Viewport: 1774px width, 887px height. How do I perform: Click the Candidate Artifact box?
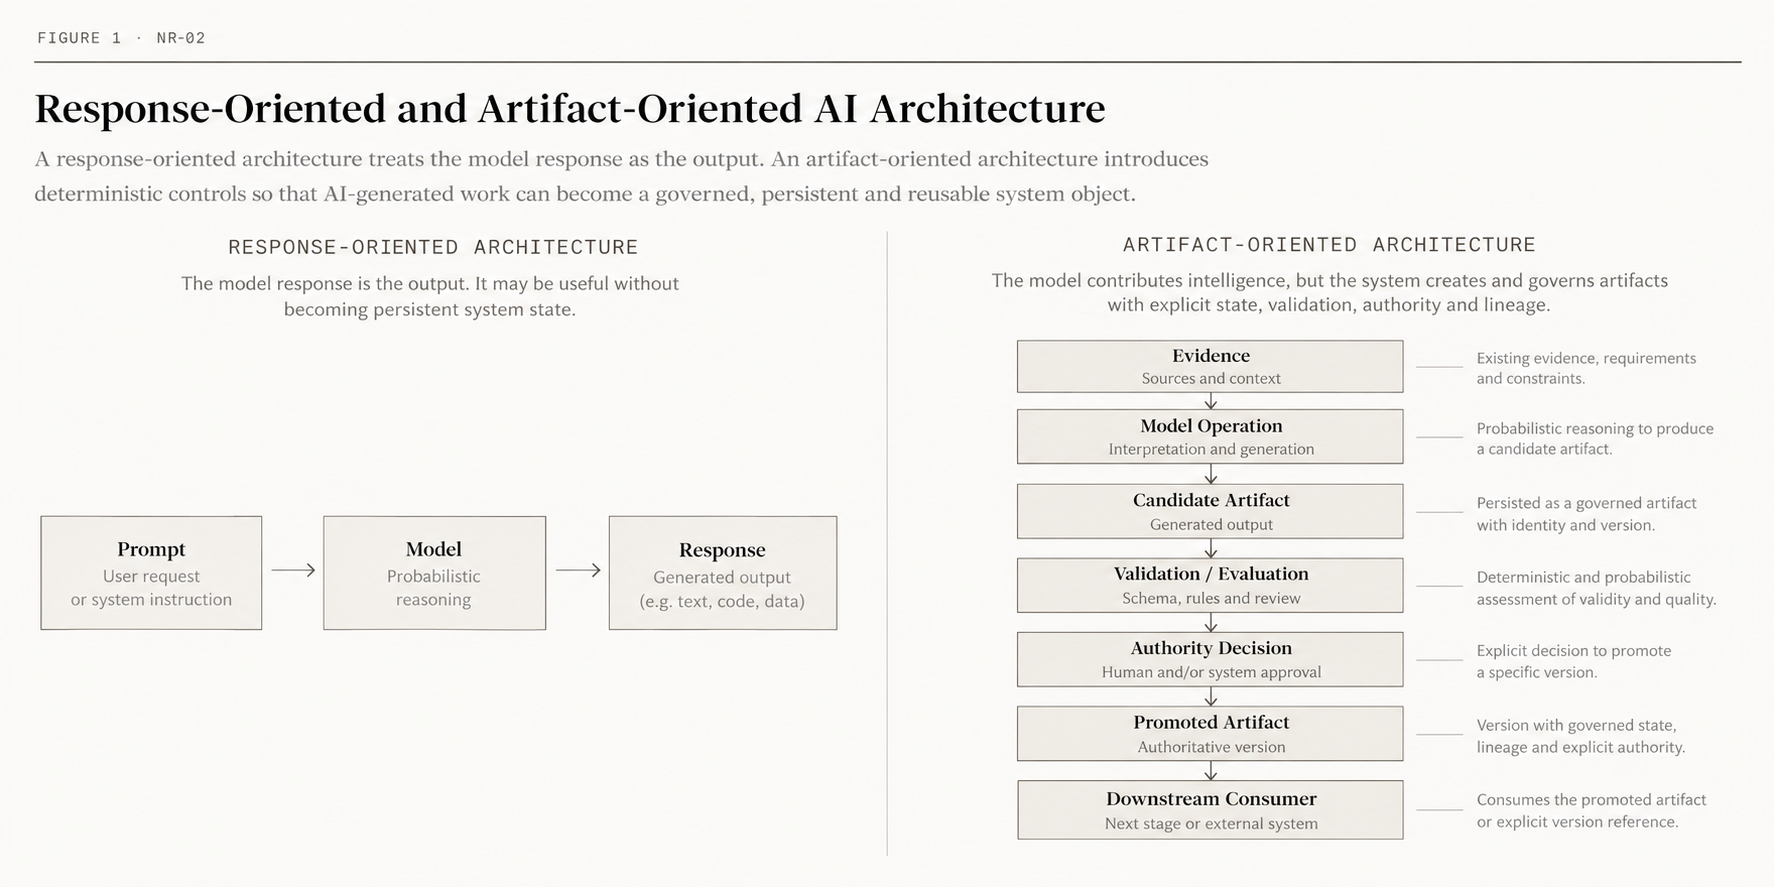(x=1210, y=511)
